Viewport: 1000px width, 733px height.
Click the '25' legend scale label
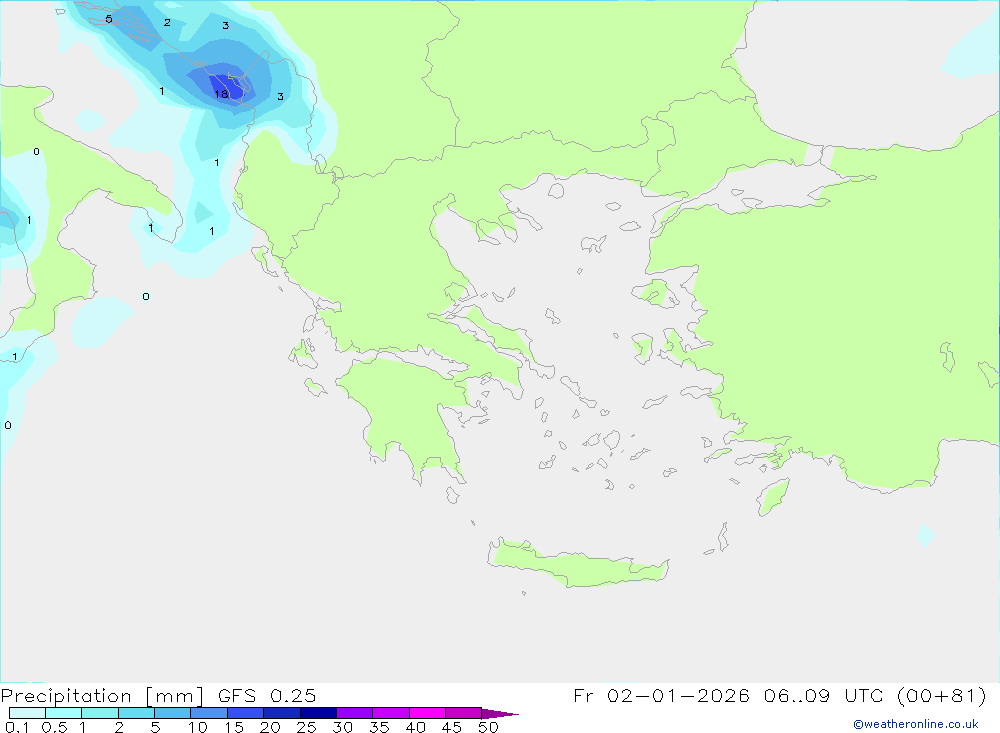pos(306,727)
